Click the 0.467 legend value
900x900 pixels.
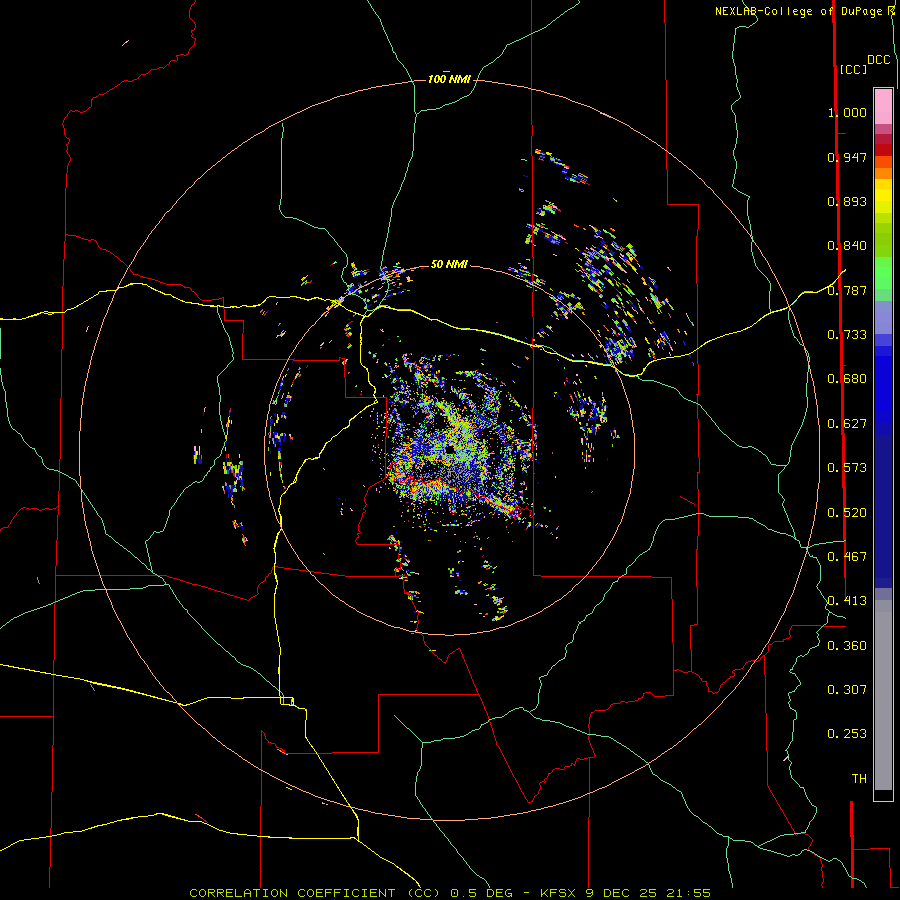847,557
